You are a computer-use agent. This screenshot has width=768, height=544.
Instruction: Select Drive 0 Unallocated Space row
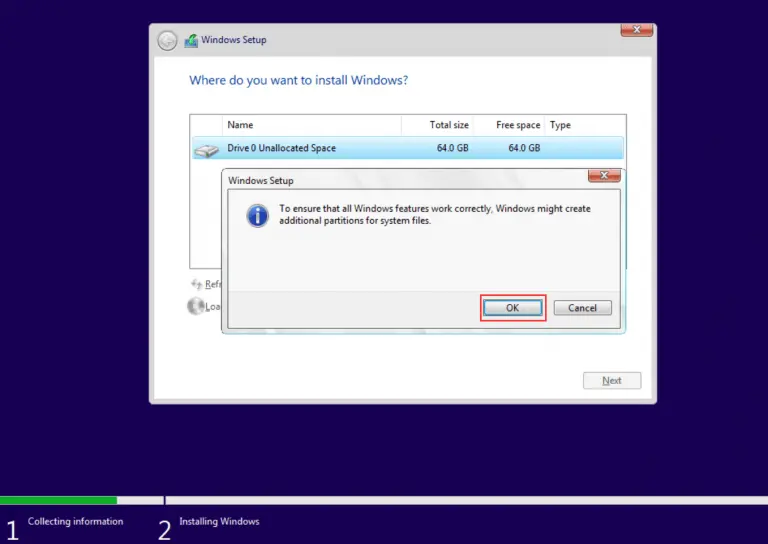point(408,148)
